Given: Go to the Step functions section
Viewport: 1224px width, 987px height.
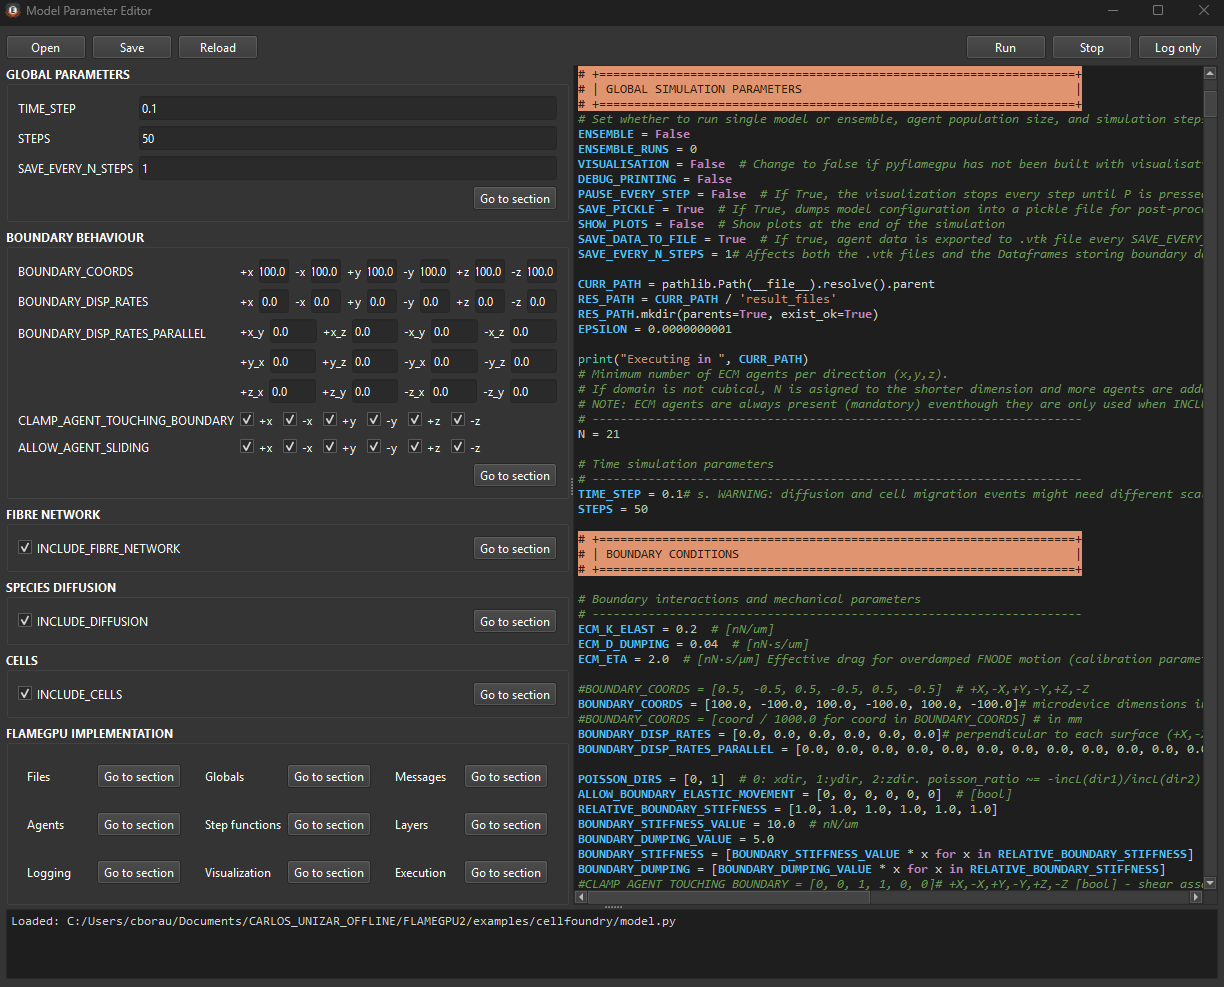Looking at the screenshot, I should click(328, 824).
